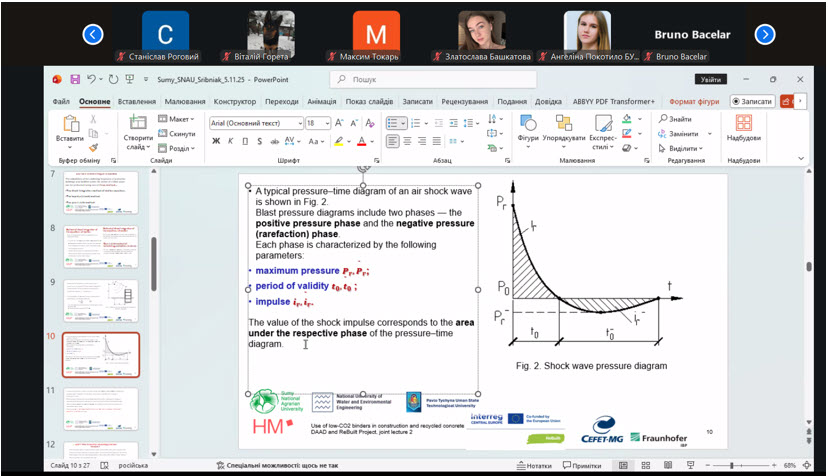Open the Макет layout dropdown
The width and height of the screenshot is (828, 476).
point(180,119)
